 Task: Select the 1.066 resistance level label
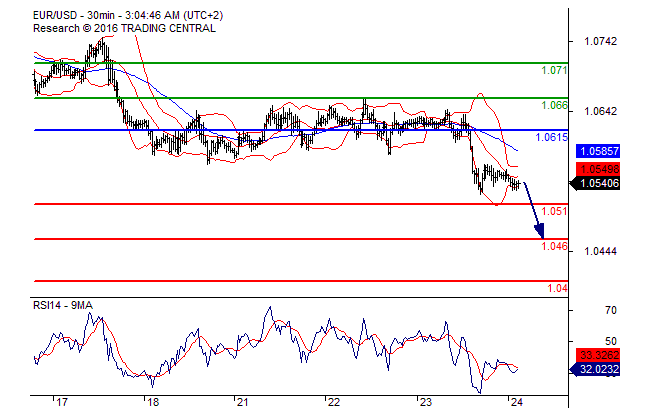click(554, 105)
